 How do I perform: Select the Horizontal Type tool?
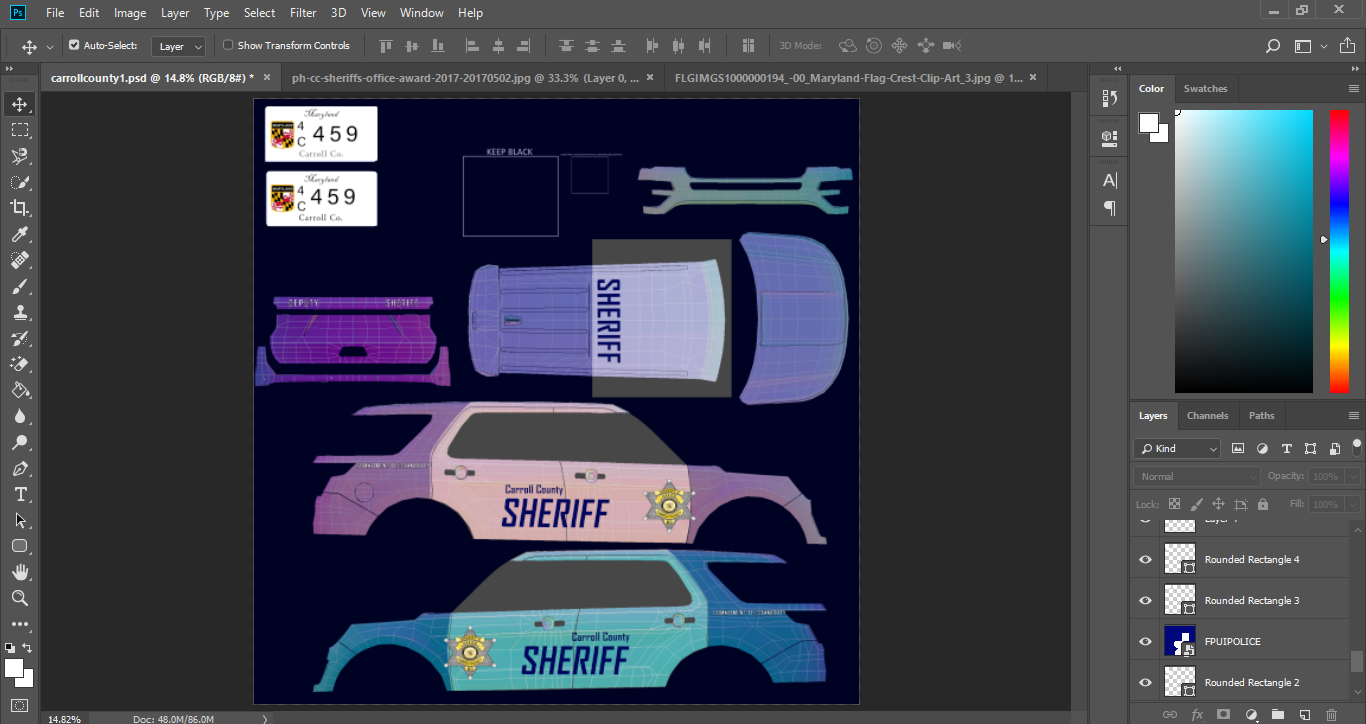coord(19,494)
